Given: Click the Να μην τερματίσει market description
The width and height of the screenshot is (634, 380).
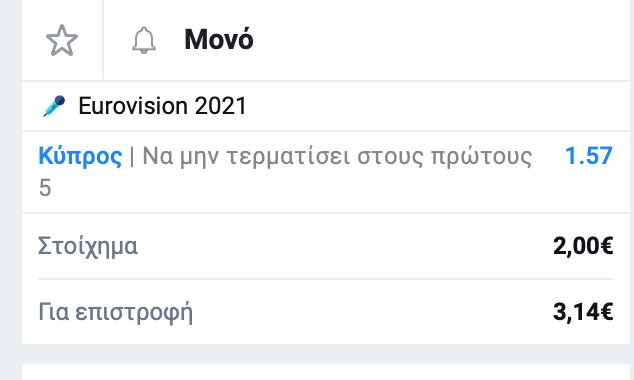Looking at the screenshot, I should [337, 156].
